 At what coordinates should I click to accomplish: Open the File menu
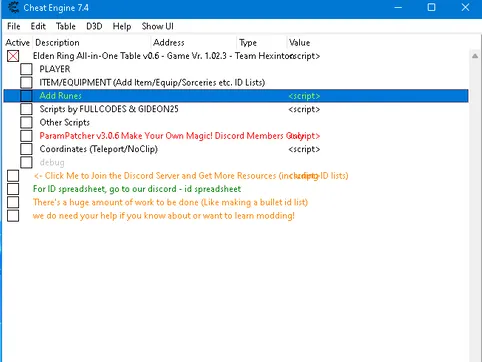coord(14,26)
